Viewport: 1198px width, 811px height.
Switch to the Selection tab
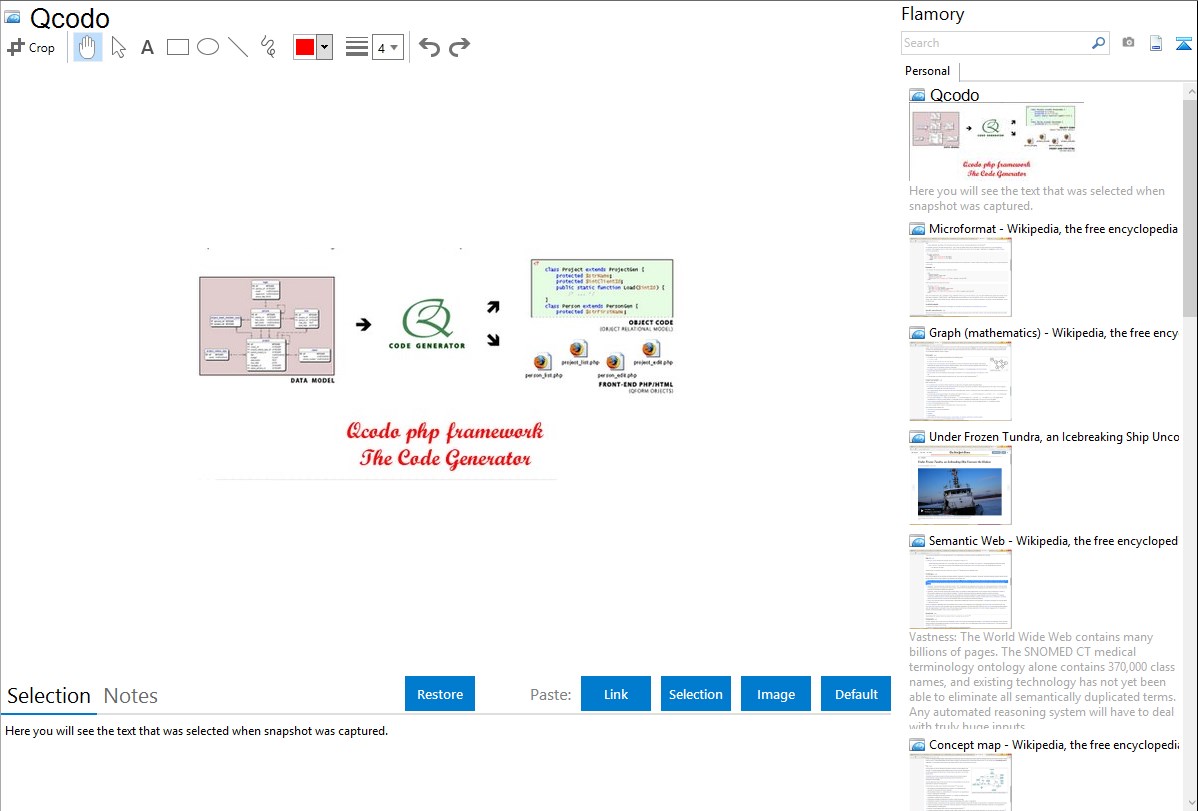coord(49,696)
